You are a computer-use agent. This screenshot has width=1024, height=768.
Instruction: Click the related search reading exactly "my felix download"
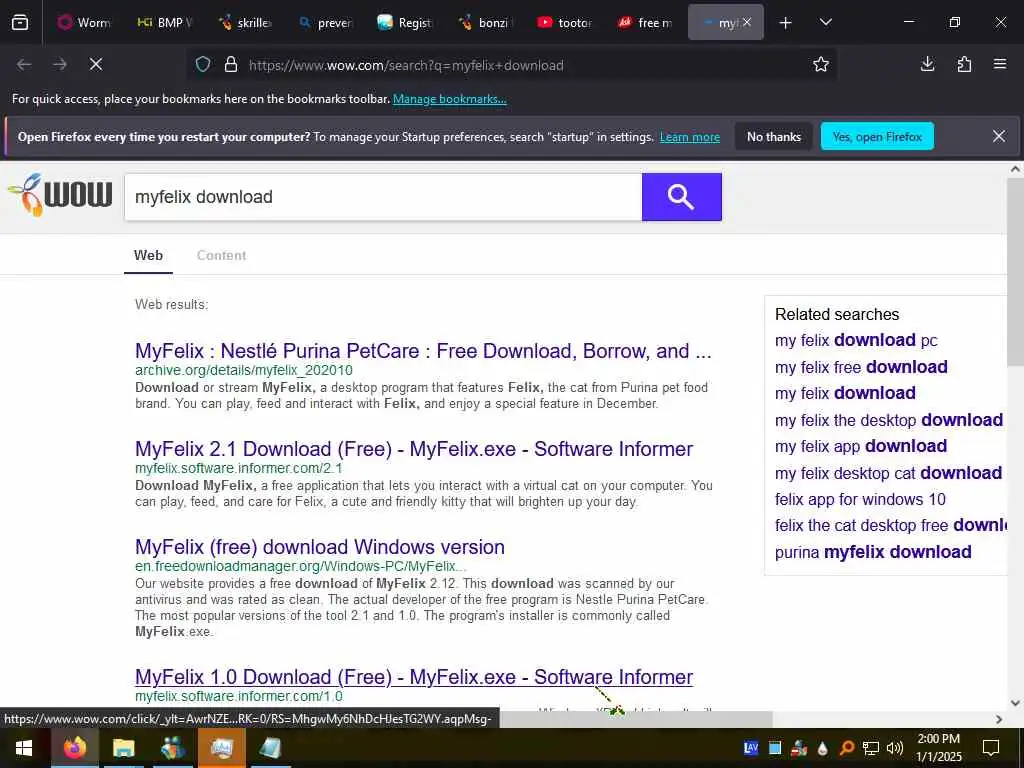[x=845, y=393]
